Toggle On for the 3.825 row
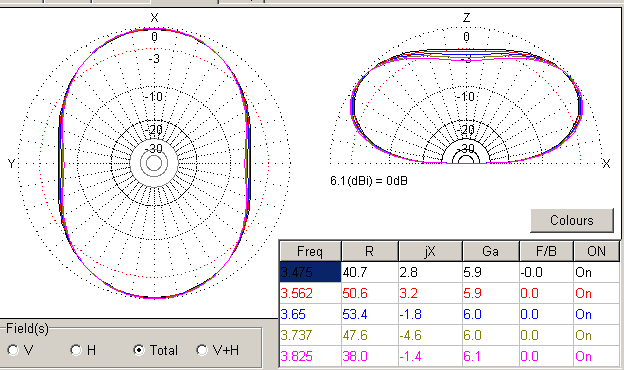The image size is (624, 370). (597, 356)
